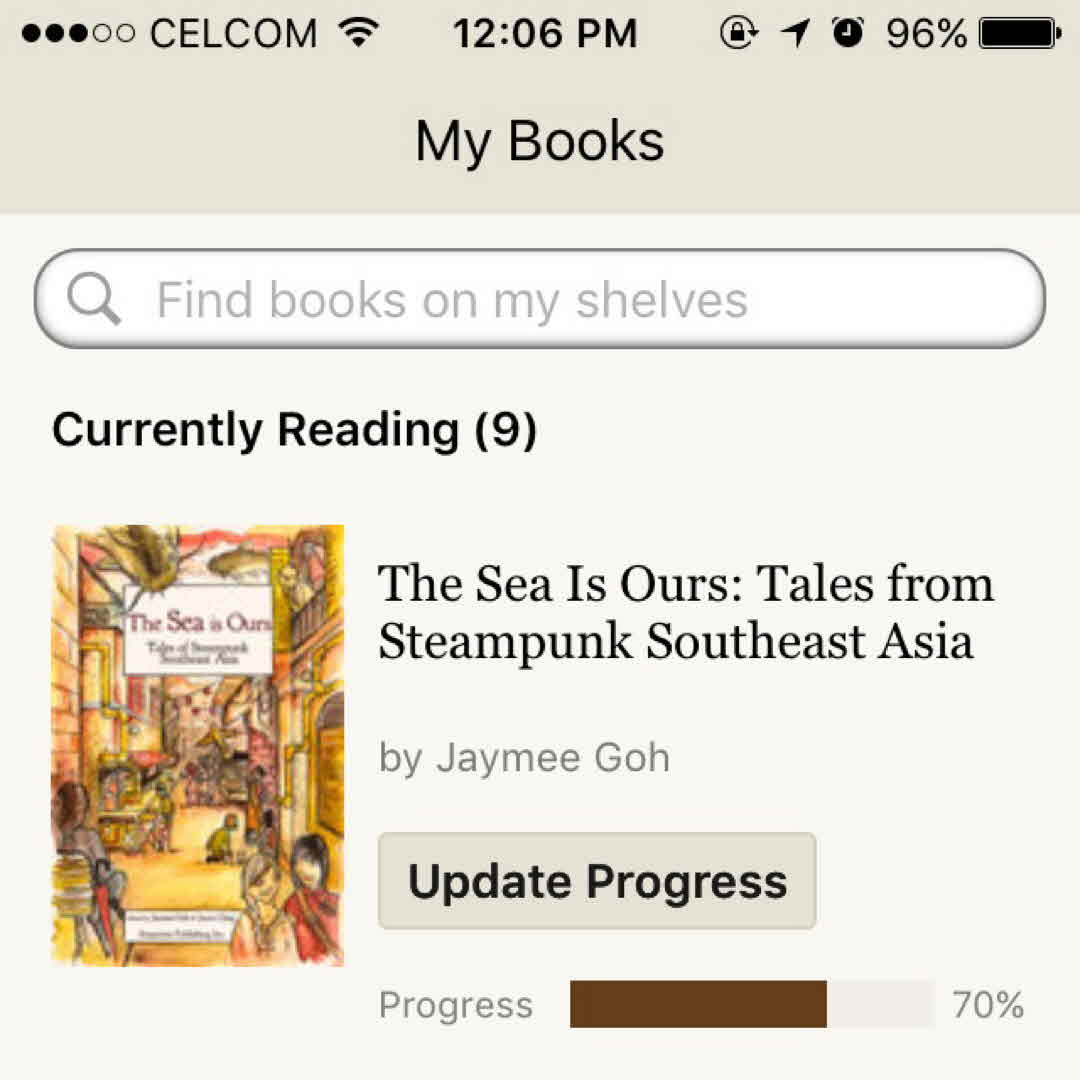Tap the battery icon in status bar

[1020, 34]
